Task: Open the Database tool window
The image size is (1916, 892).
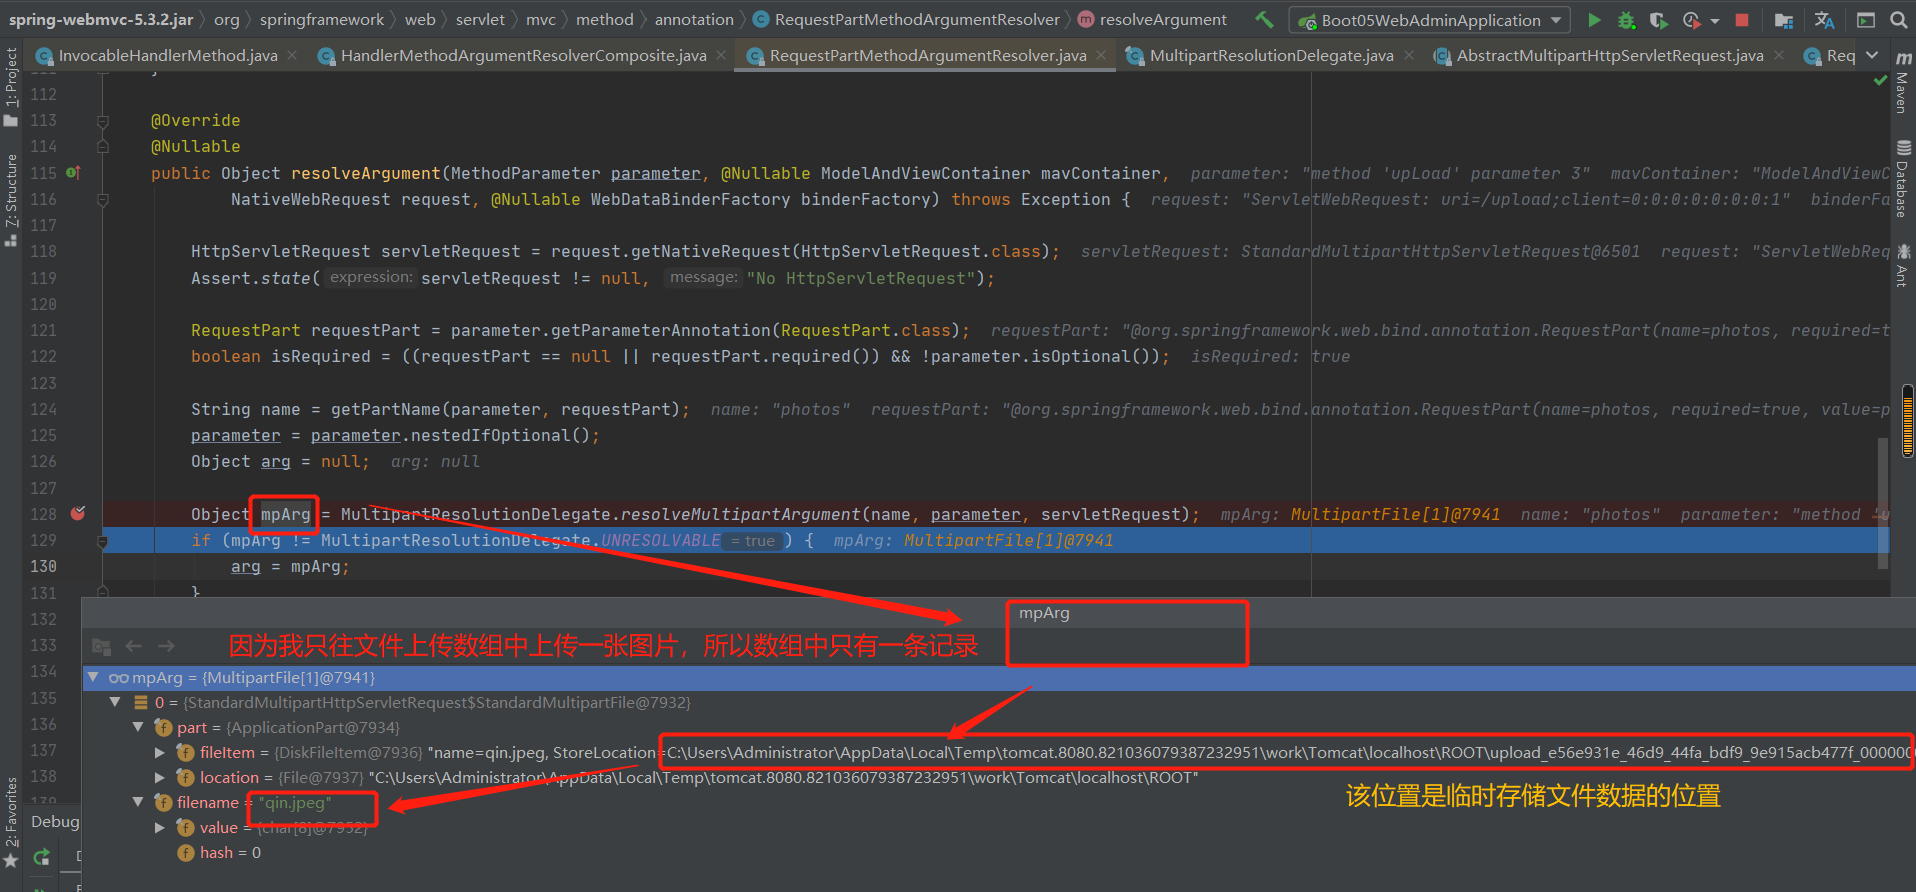Action: point(1903,180)
